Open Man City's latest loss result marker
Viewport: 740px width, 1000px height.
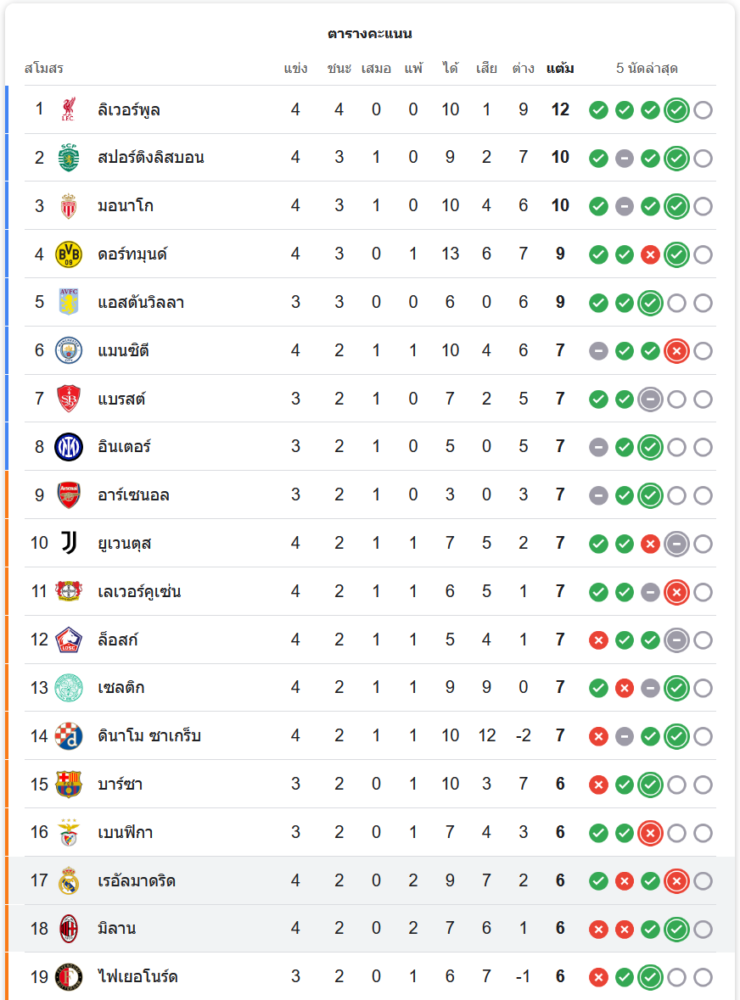676,351
